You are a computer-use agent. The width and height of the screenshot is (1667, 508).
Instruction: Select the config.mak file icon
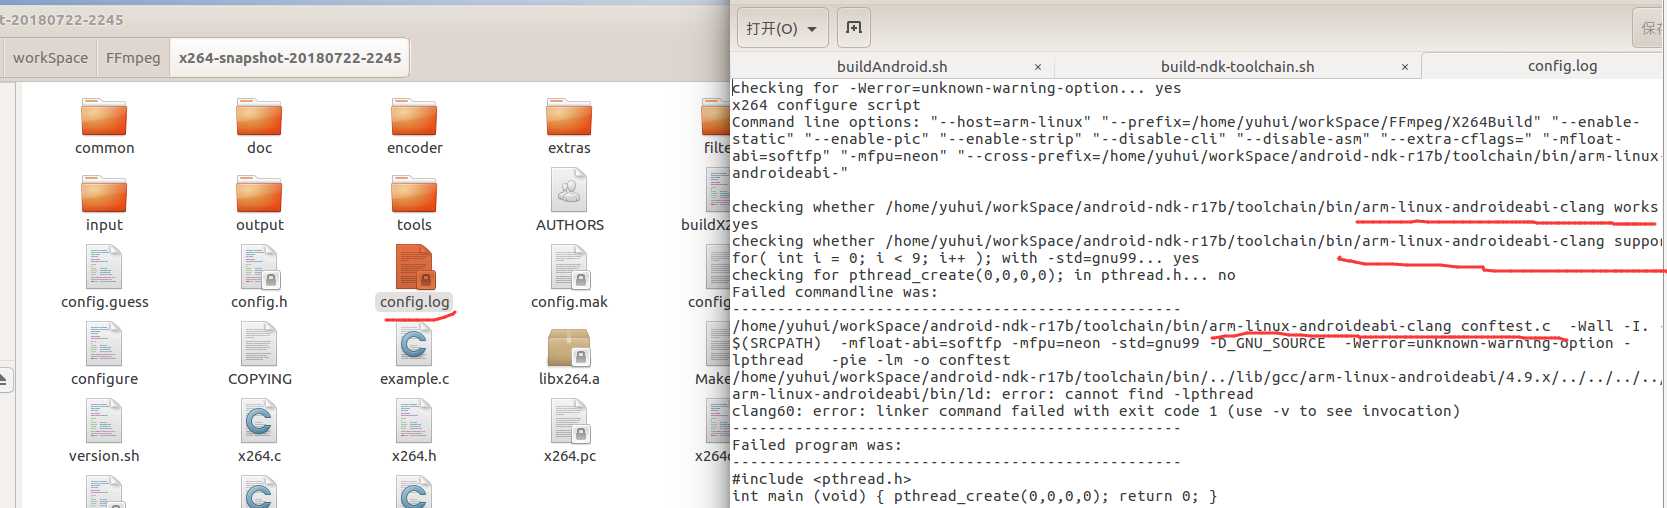[569, 267]
